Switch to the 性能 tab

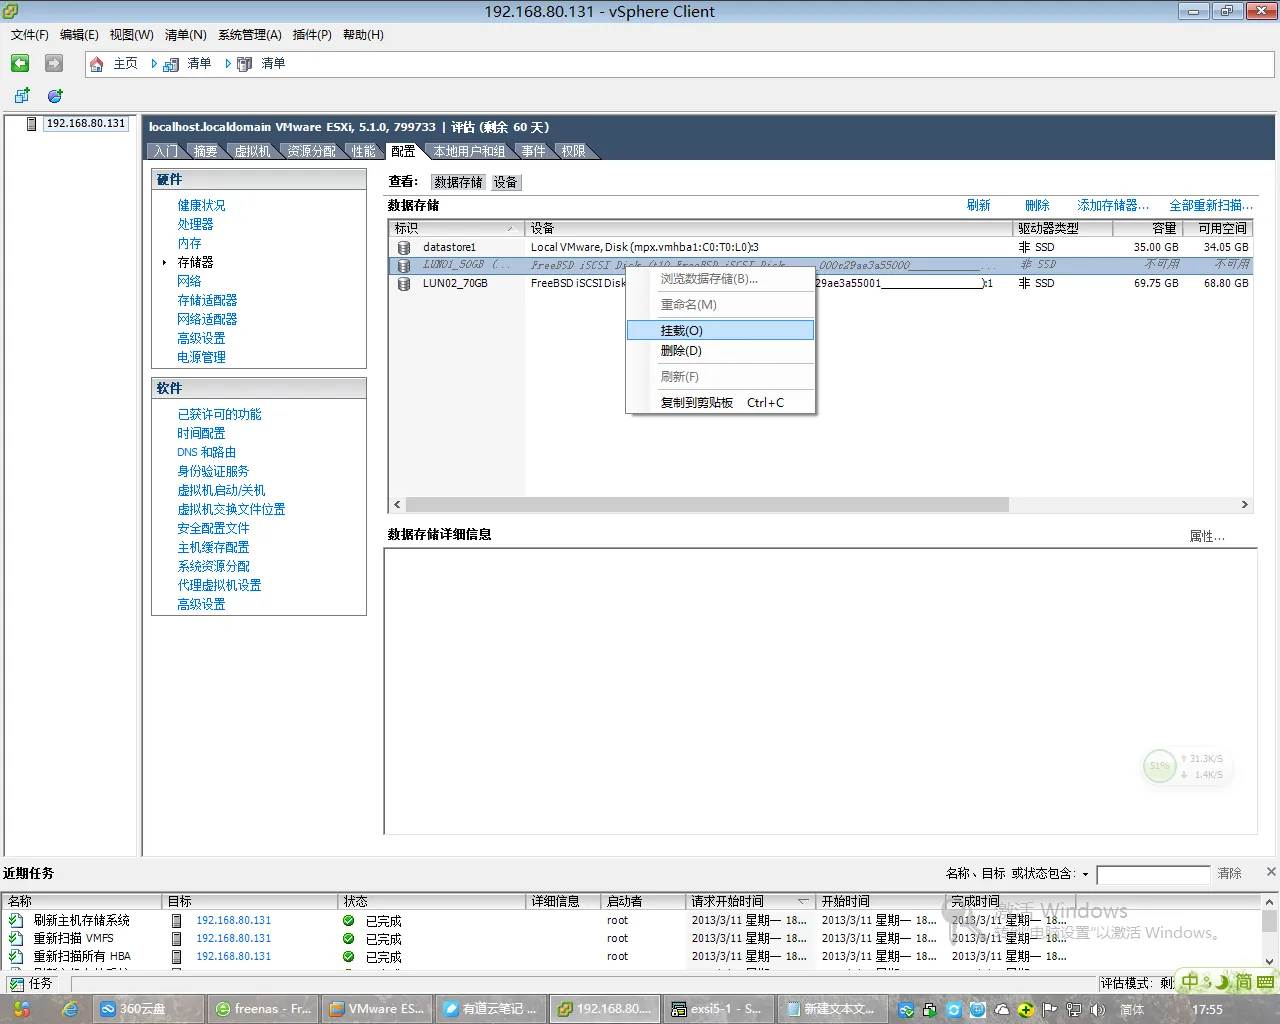364,151
